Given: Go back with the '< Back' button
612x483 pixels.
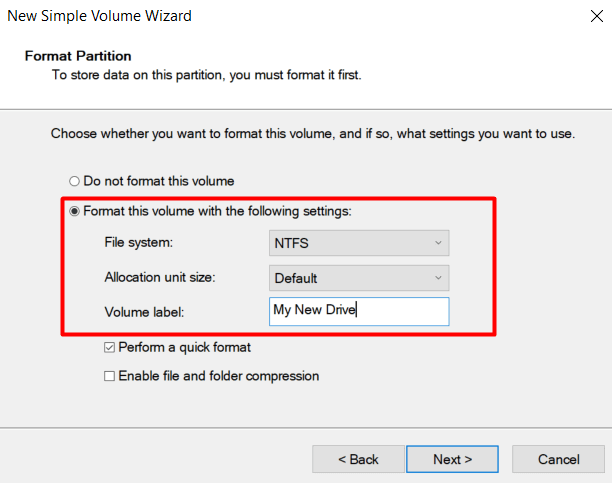Looking at the screenshot, I should (358, 459).
